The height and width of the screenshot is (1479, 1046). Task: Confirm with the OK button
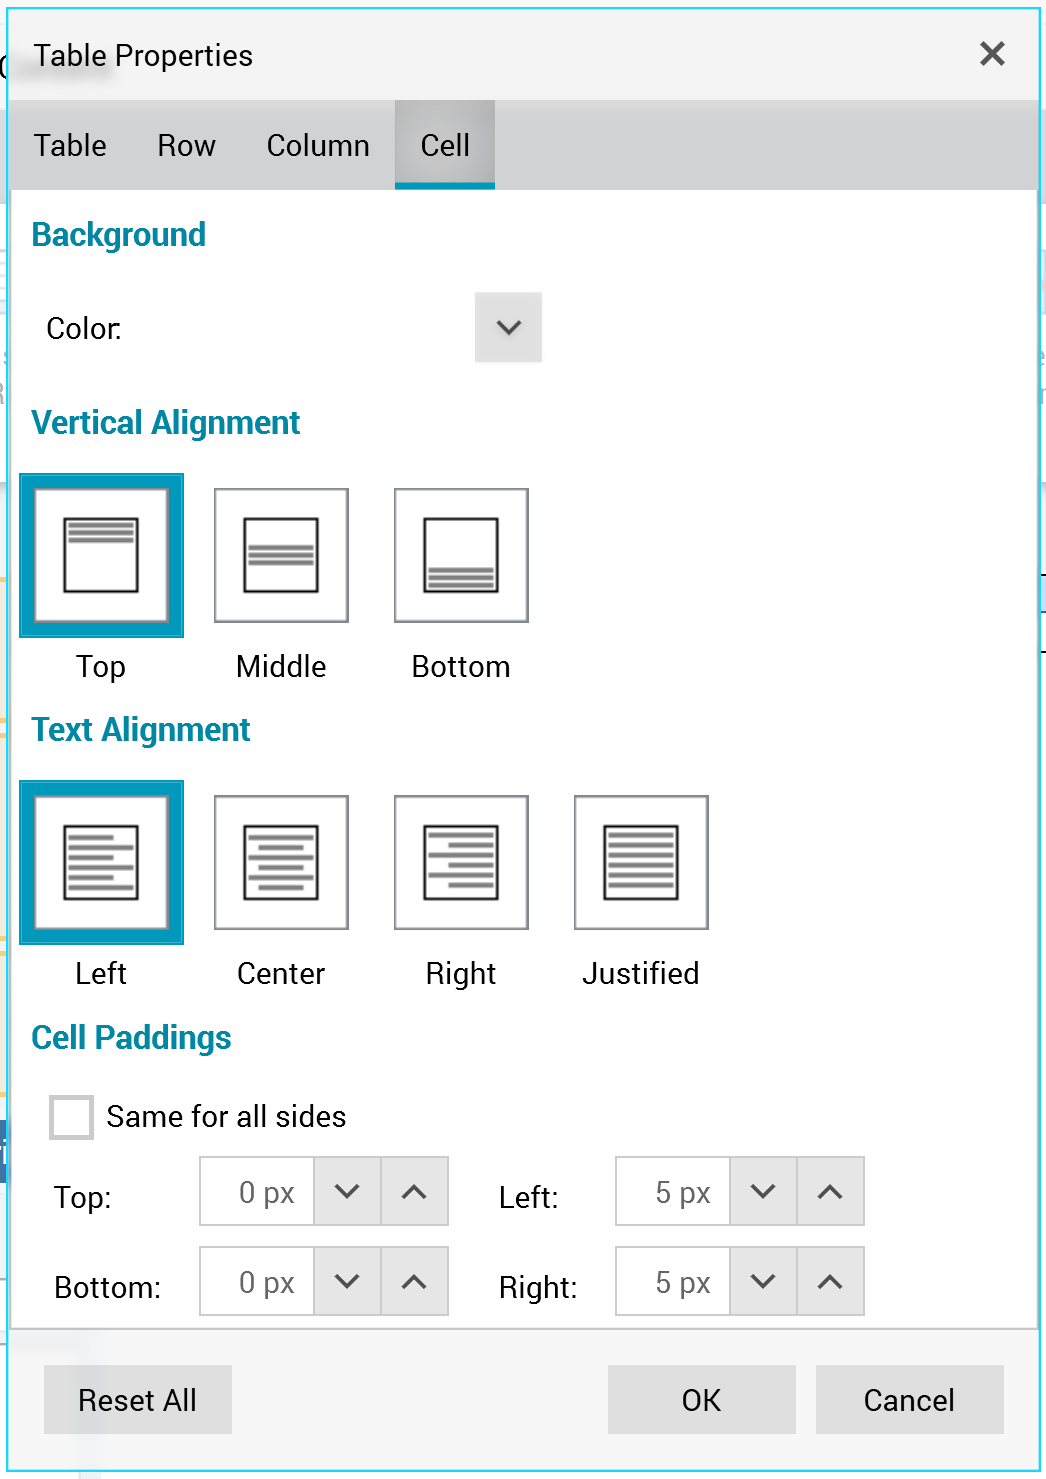point(701,1399)
